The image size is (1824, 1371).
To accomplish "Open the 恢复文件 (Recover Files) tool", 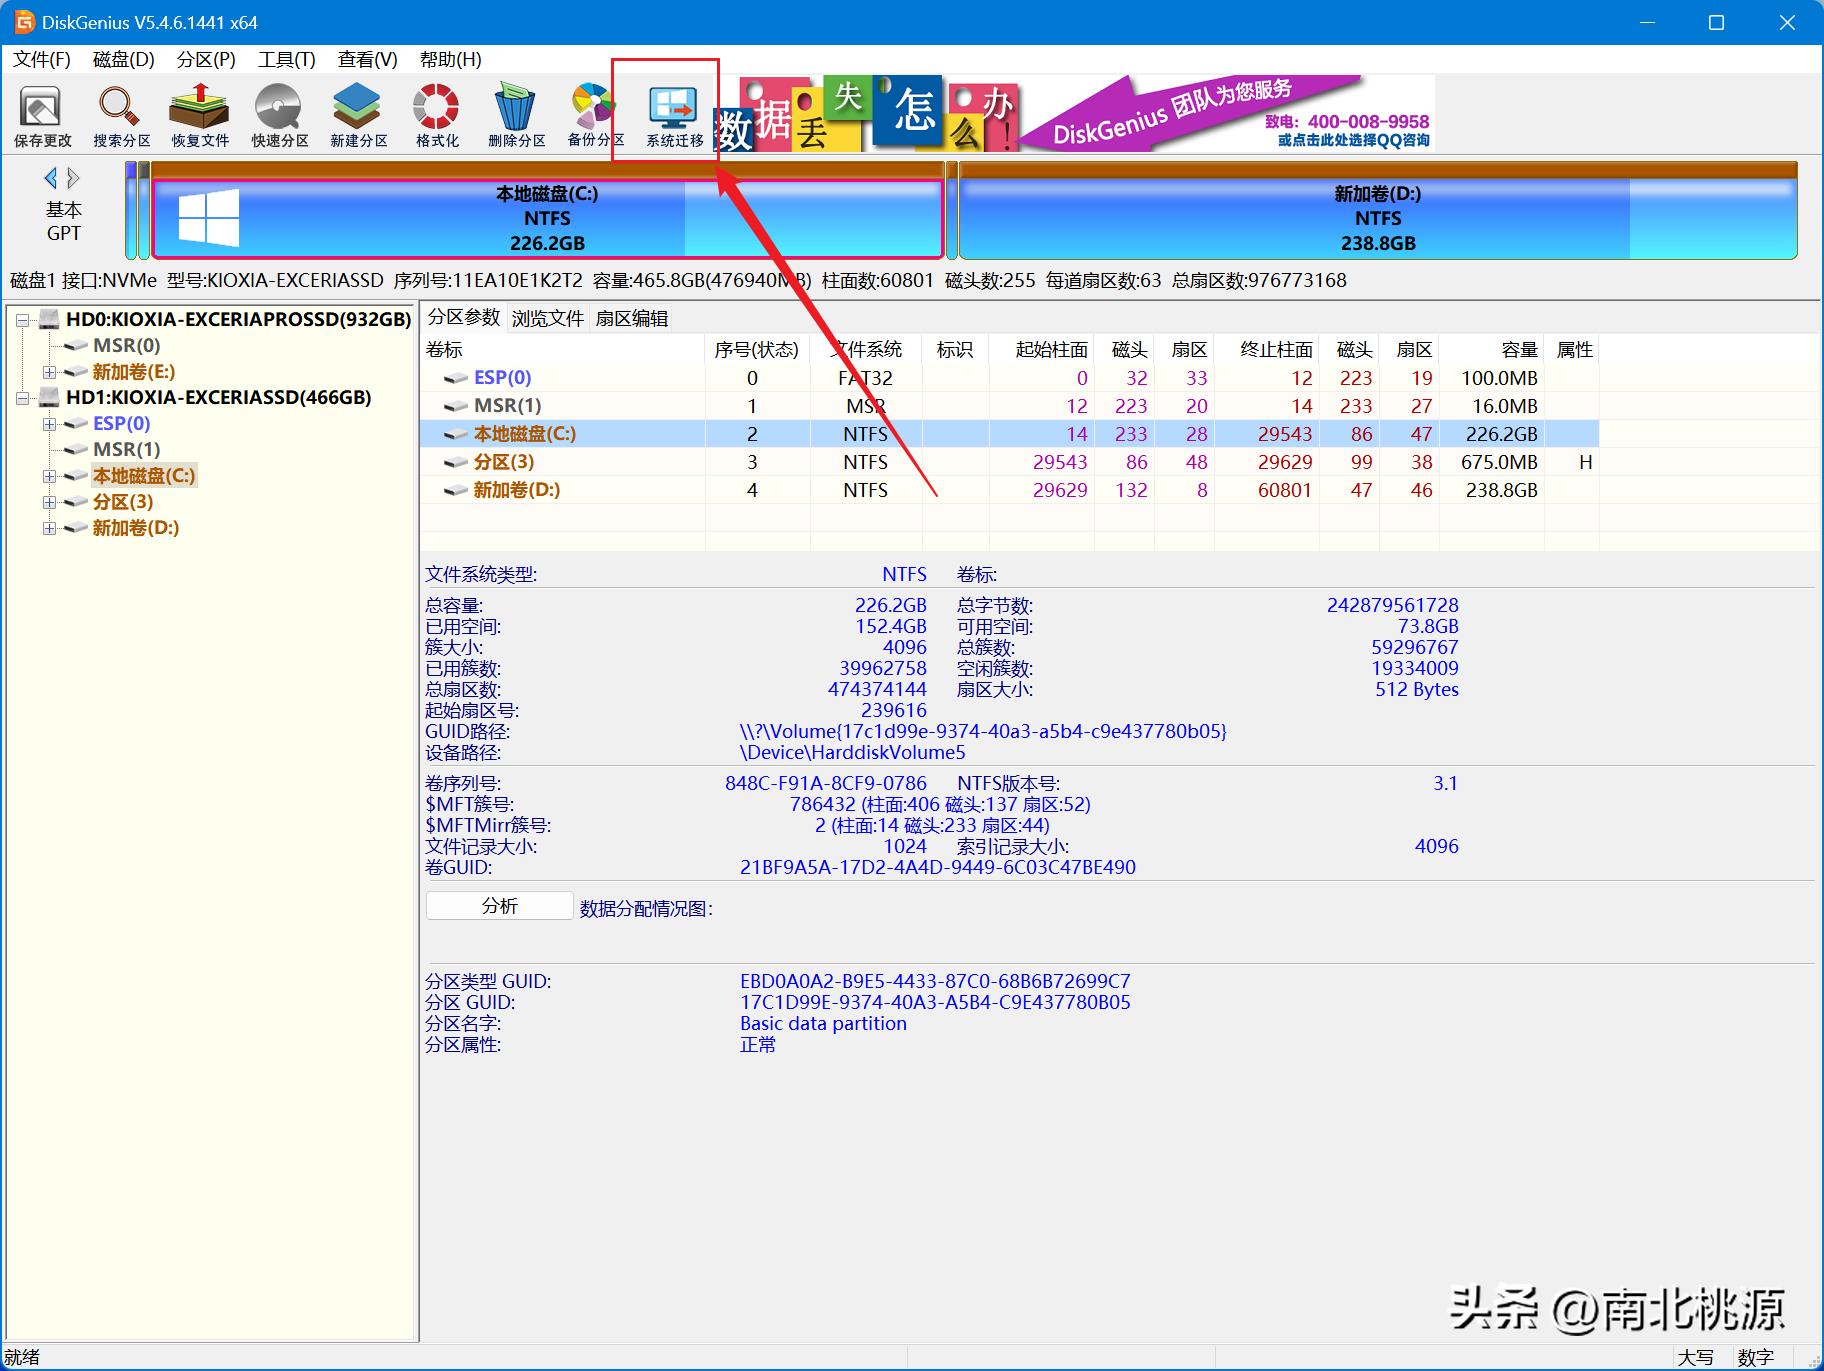I will [x=198, y=113].
